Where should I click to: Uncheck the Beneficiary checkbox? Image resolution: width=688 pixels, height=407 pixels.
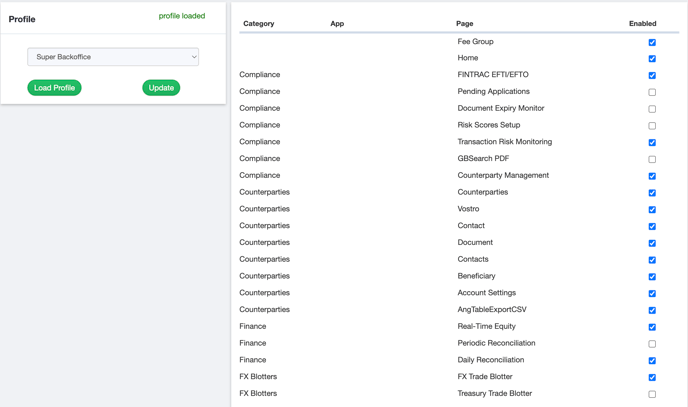652,277
